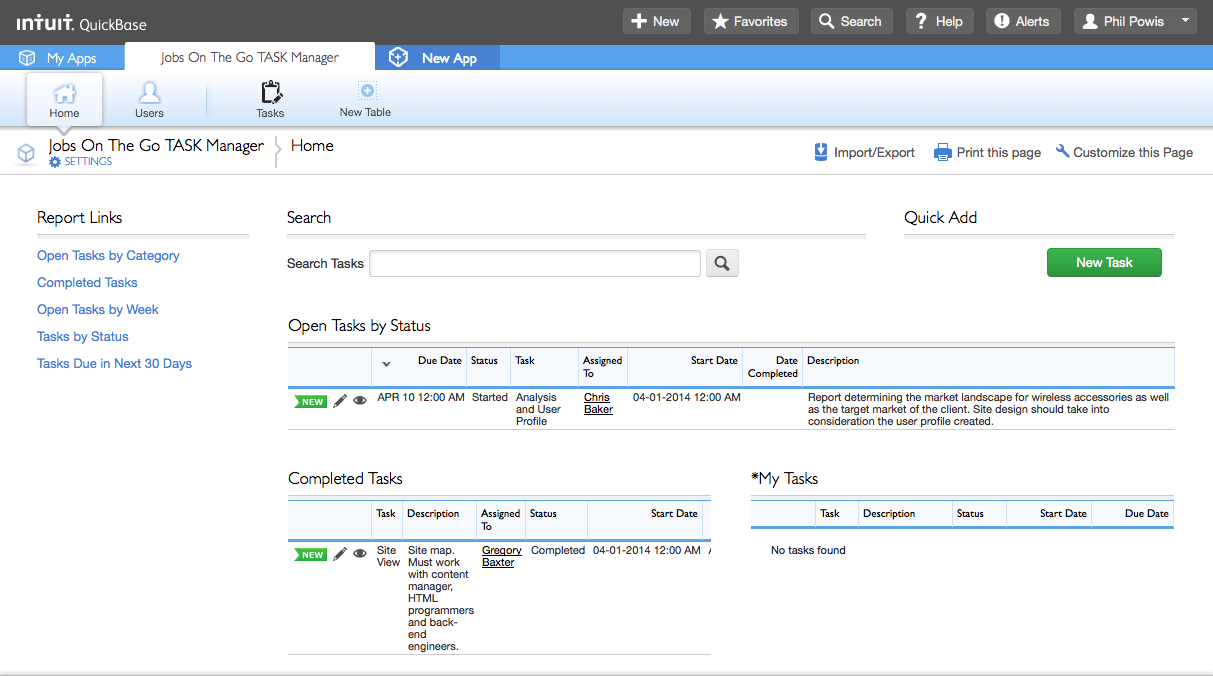The image size is (1213, 676).
Task: Open the Help menu
Action: tap(939, 21)
